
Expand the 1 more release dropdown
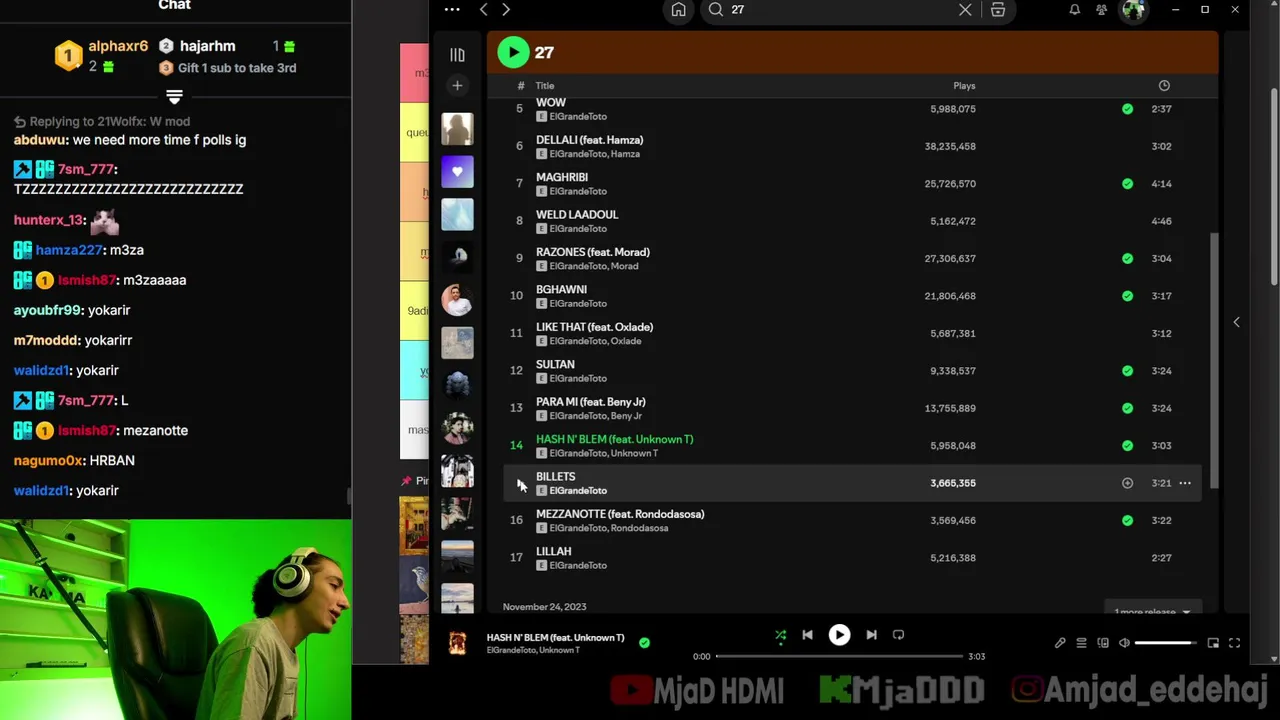(1152, 612)
